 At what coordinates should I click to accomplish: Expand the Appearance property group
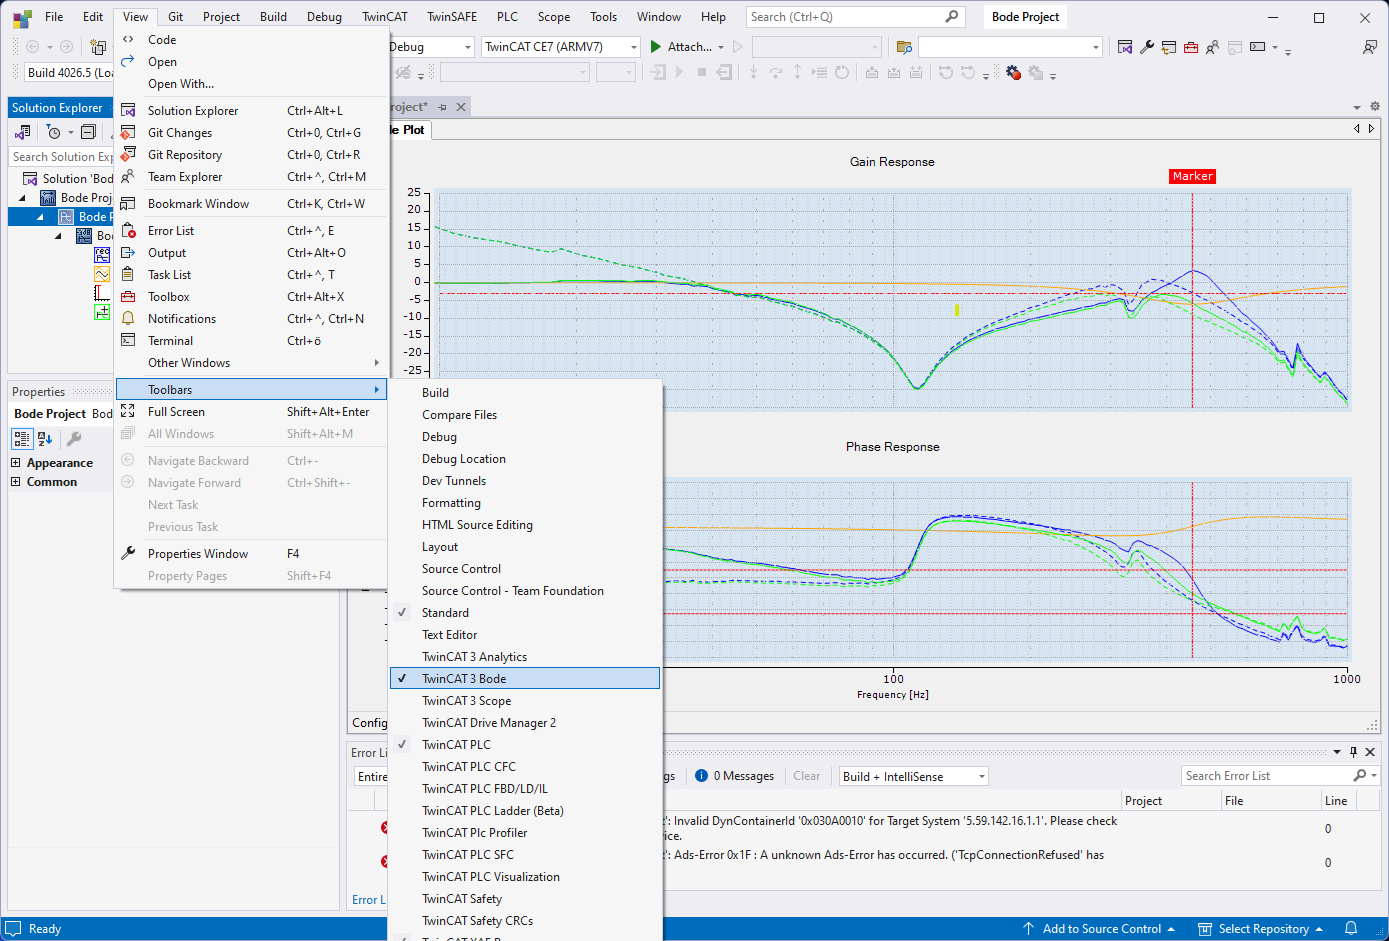(x=16, y=463)
